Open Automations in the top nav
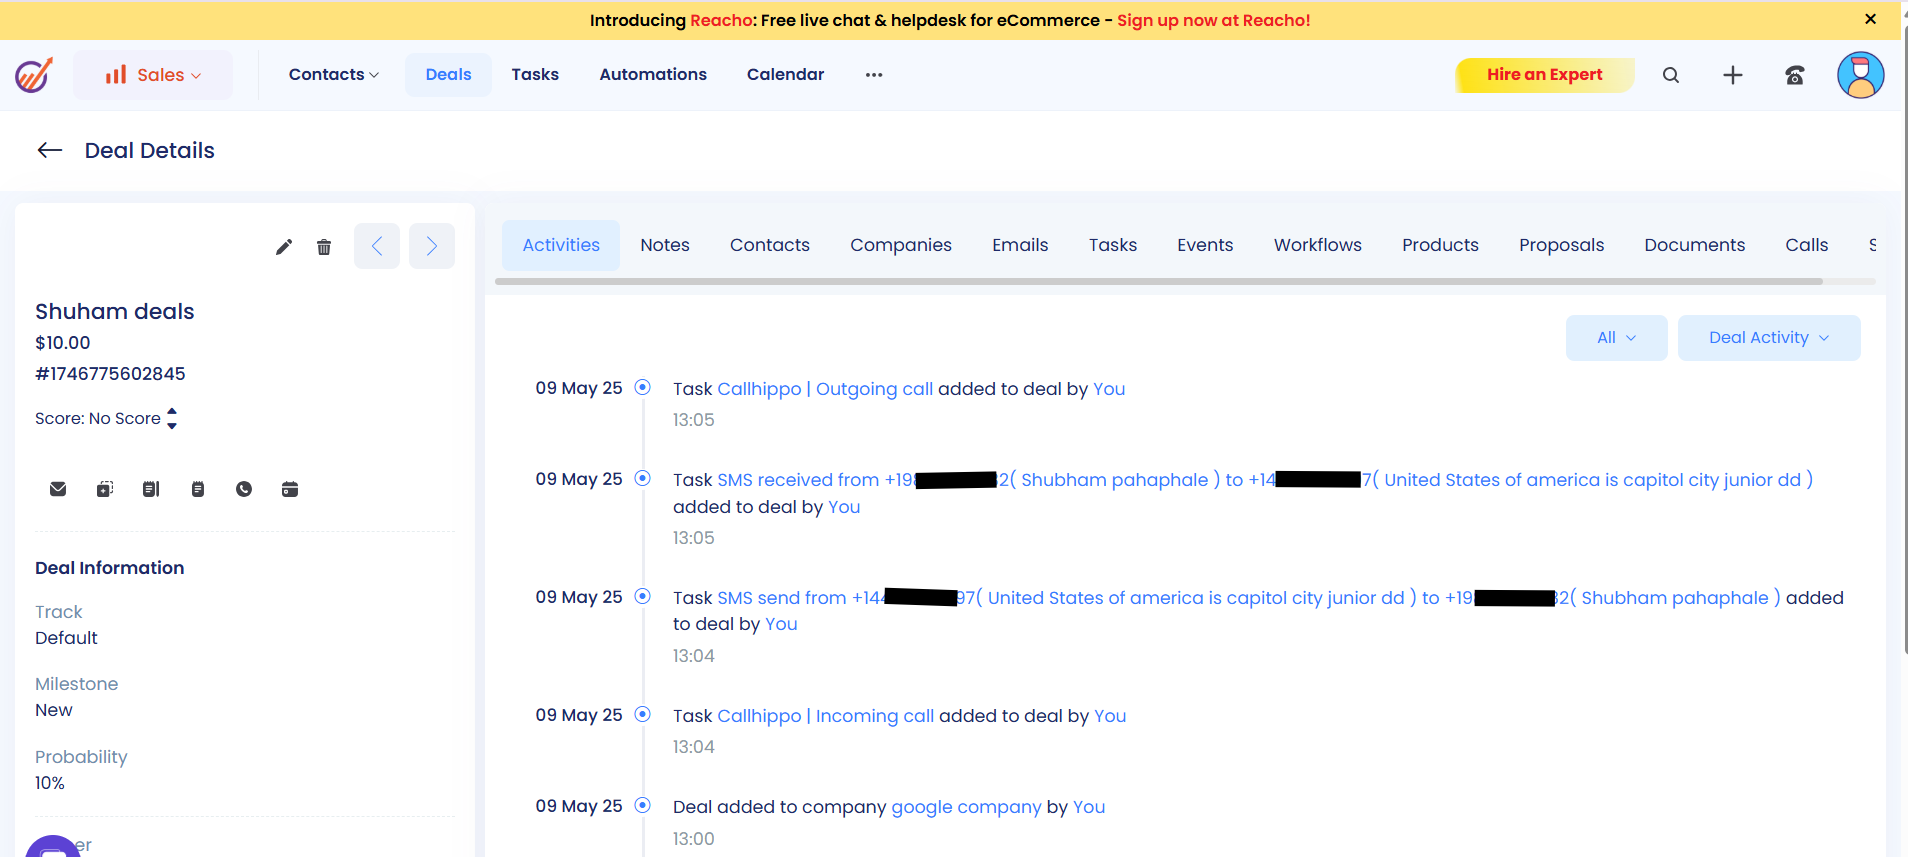 coord(653,75)
